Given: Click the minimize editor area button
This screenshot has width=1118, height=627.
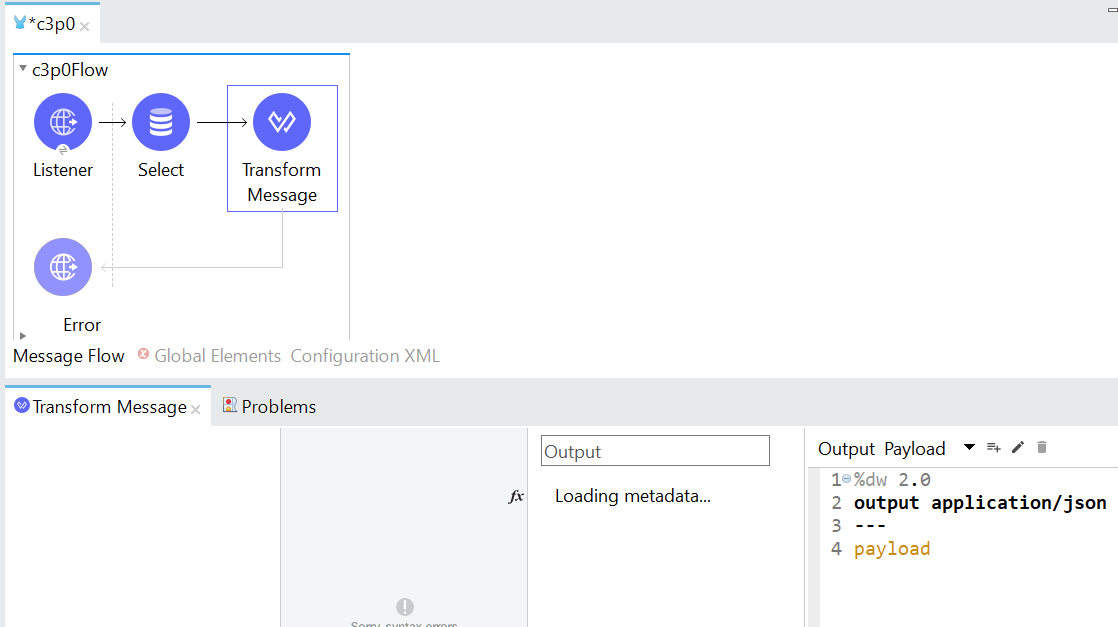Looking at the screenshot, I should (1111, 9).
